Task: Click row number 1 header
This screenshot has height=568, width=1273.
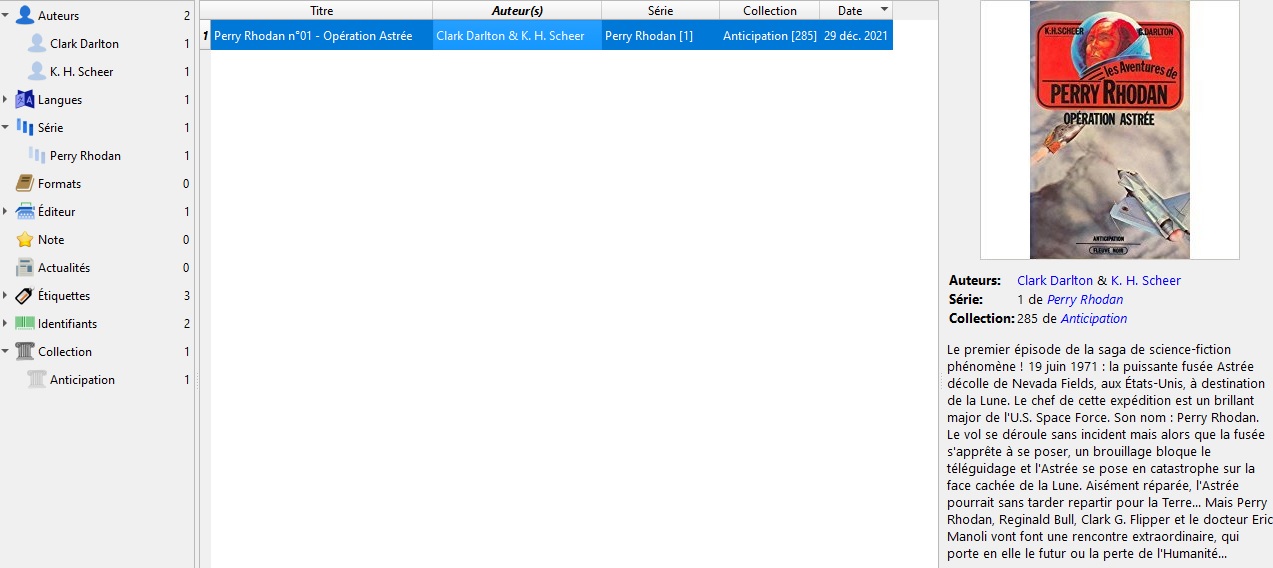Action: tap(205, 35)
